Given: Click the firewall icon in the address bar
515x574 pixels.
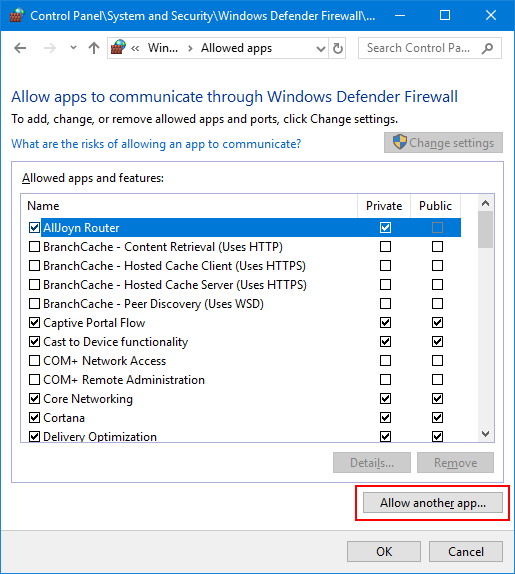Looking at the screenshot, I should [118, 48].
